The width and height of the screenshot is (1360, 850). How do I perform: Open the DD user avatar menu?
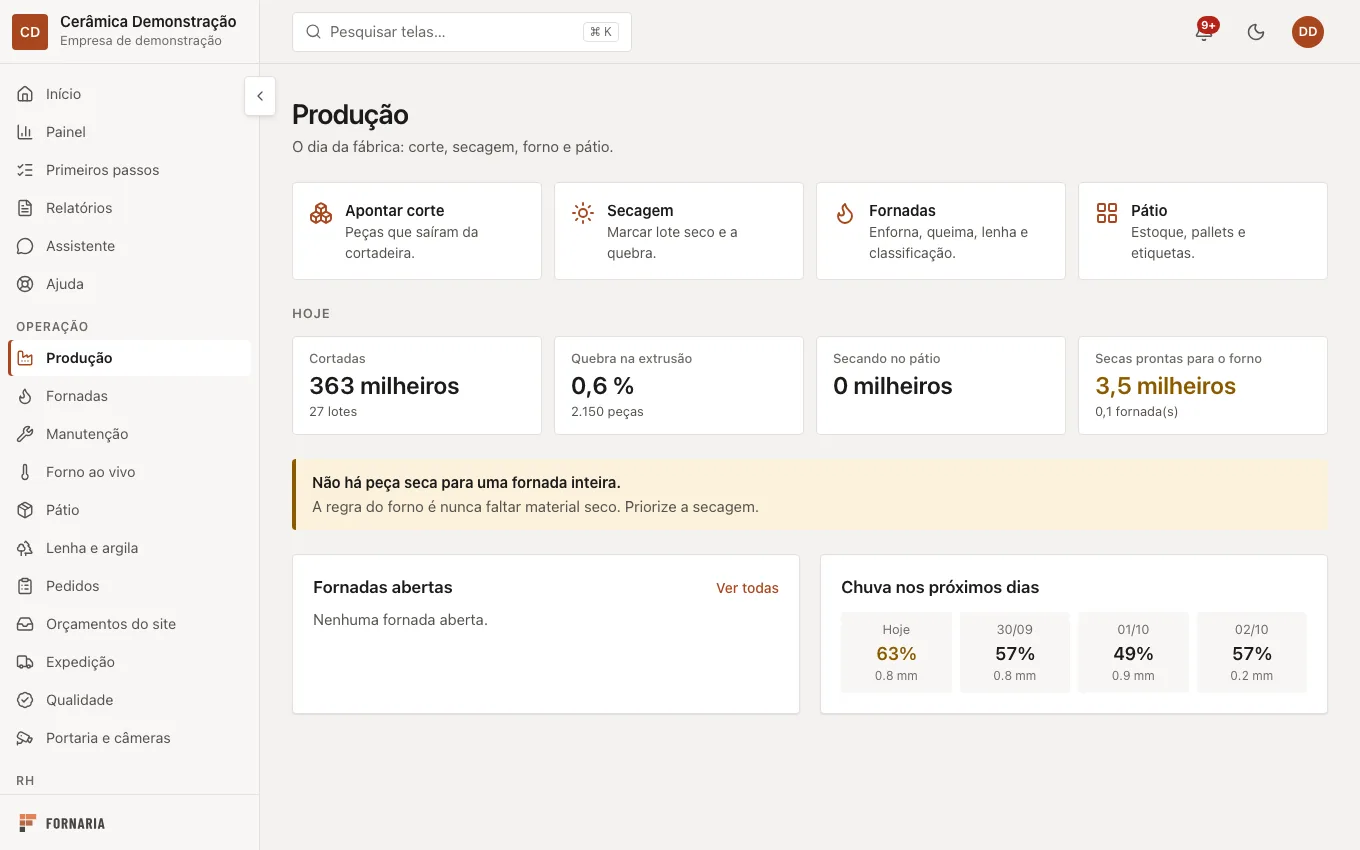point(1308,32)
